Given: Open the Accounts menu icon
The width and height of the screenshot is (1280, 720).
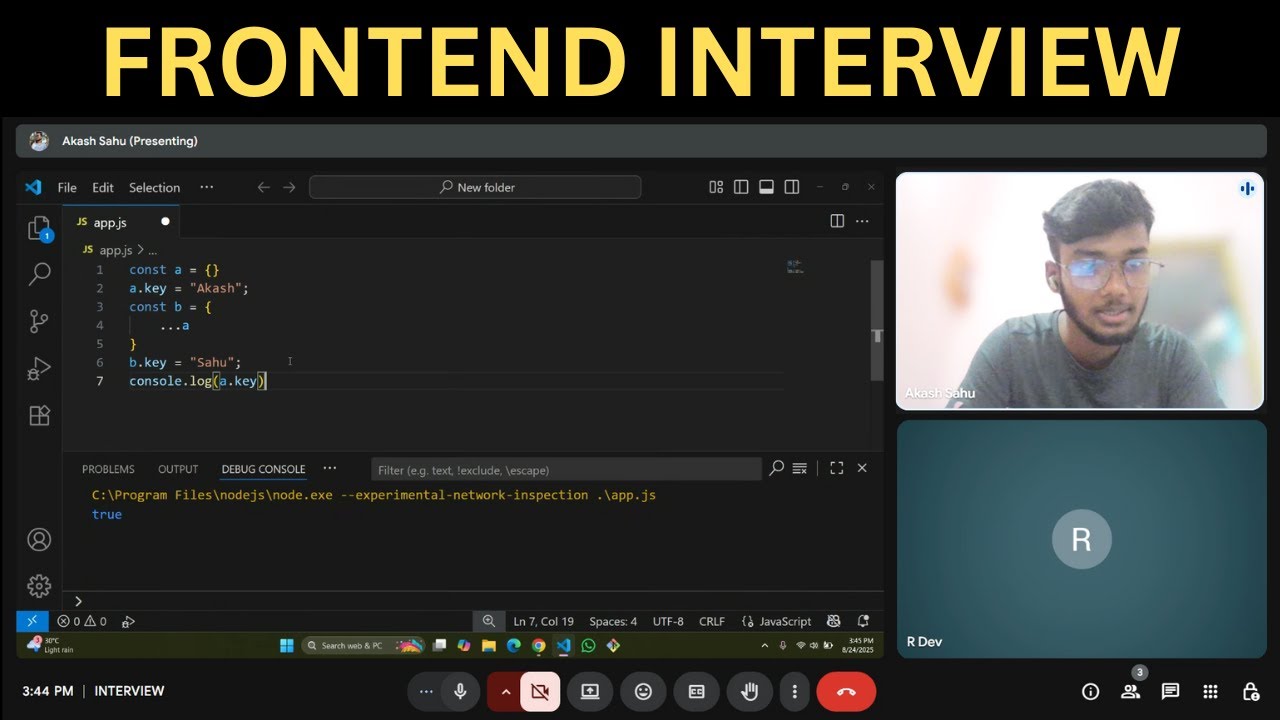Looking at the screenshot, I should coord(39,540).
